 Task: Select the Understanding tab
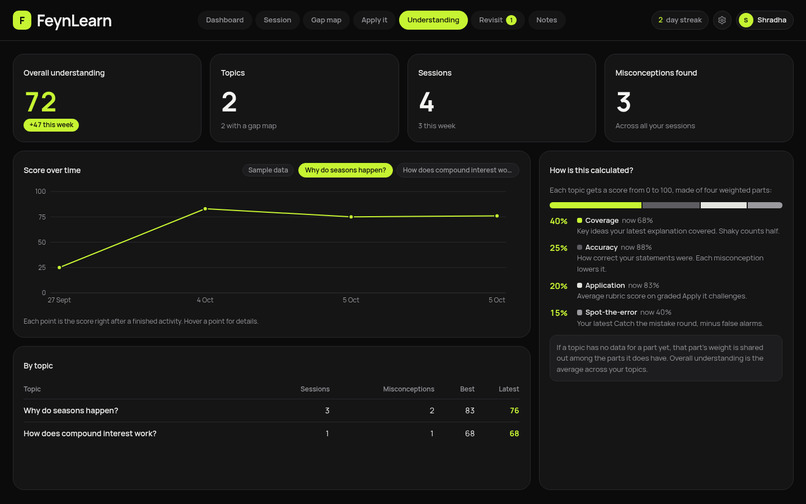(433, 20)
